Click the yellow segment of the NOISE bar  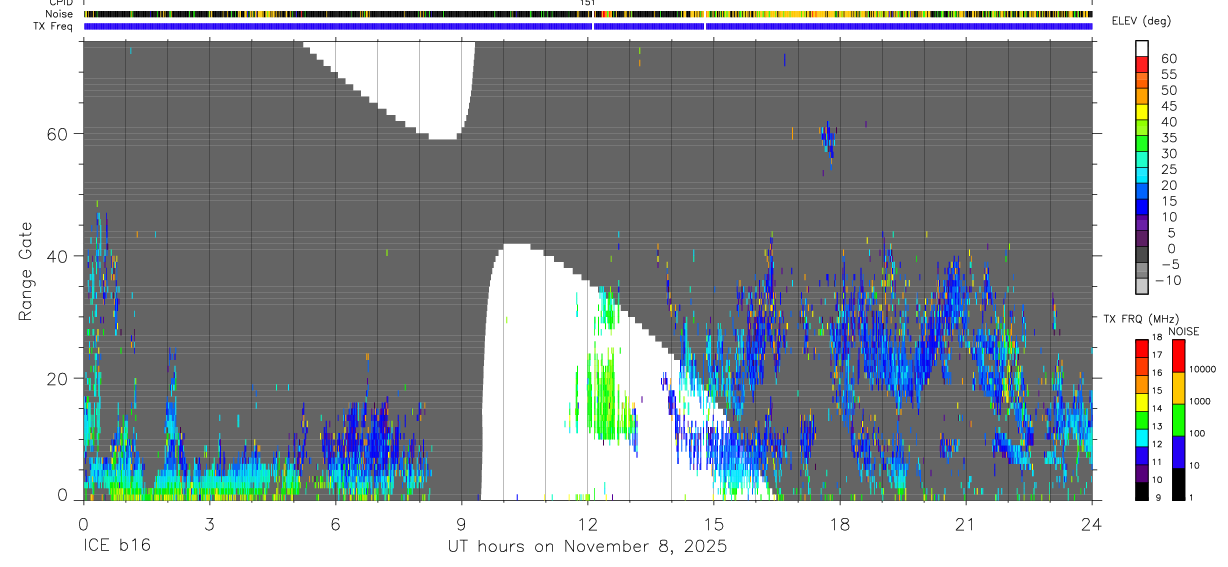coord(1179,387)
